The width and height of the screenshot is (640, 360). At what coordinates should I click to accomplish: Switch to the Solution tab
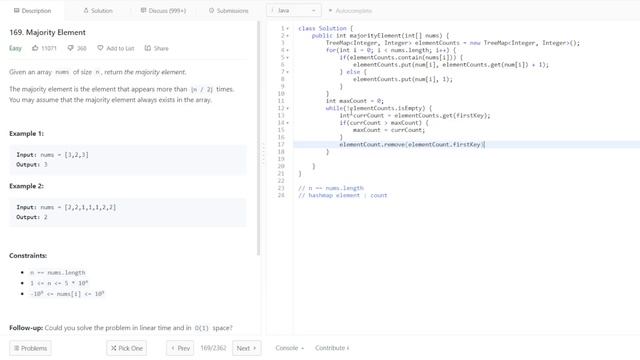[98, 11]
